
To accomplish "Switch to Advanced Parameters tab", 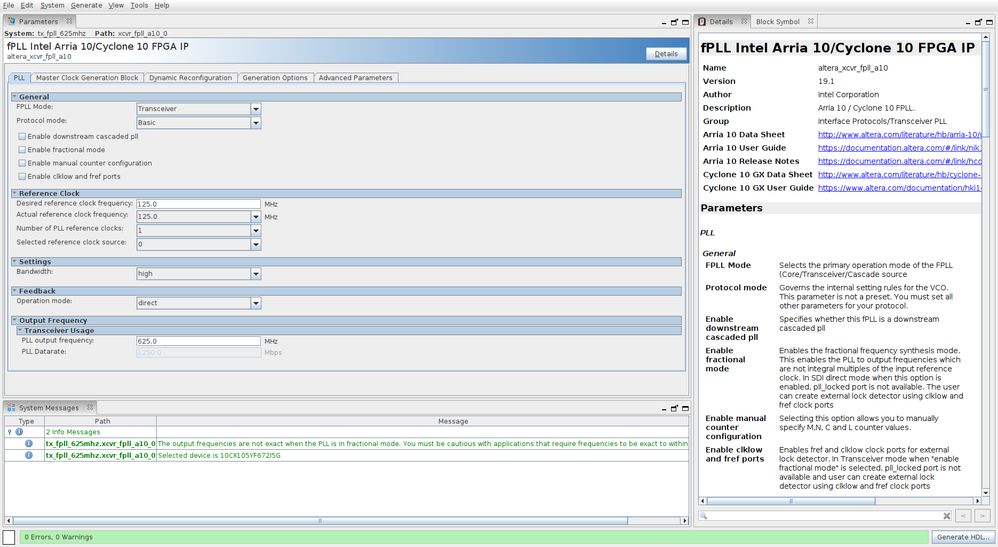I will (355, 78).
